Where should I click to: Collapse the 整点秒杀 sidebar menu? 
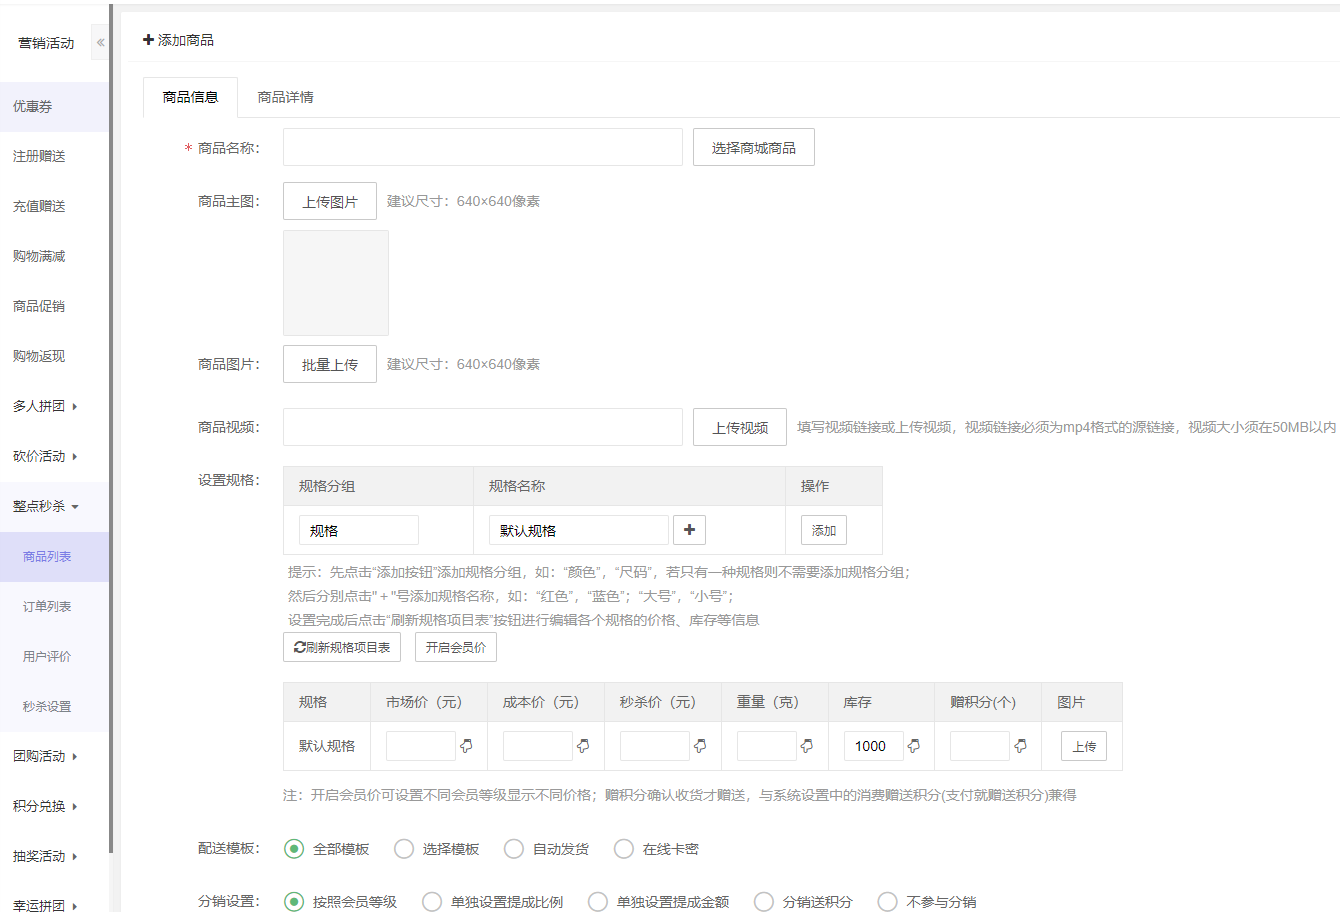pyautogui.click(x=45, y=506)
